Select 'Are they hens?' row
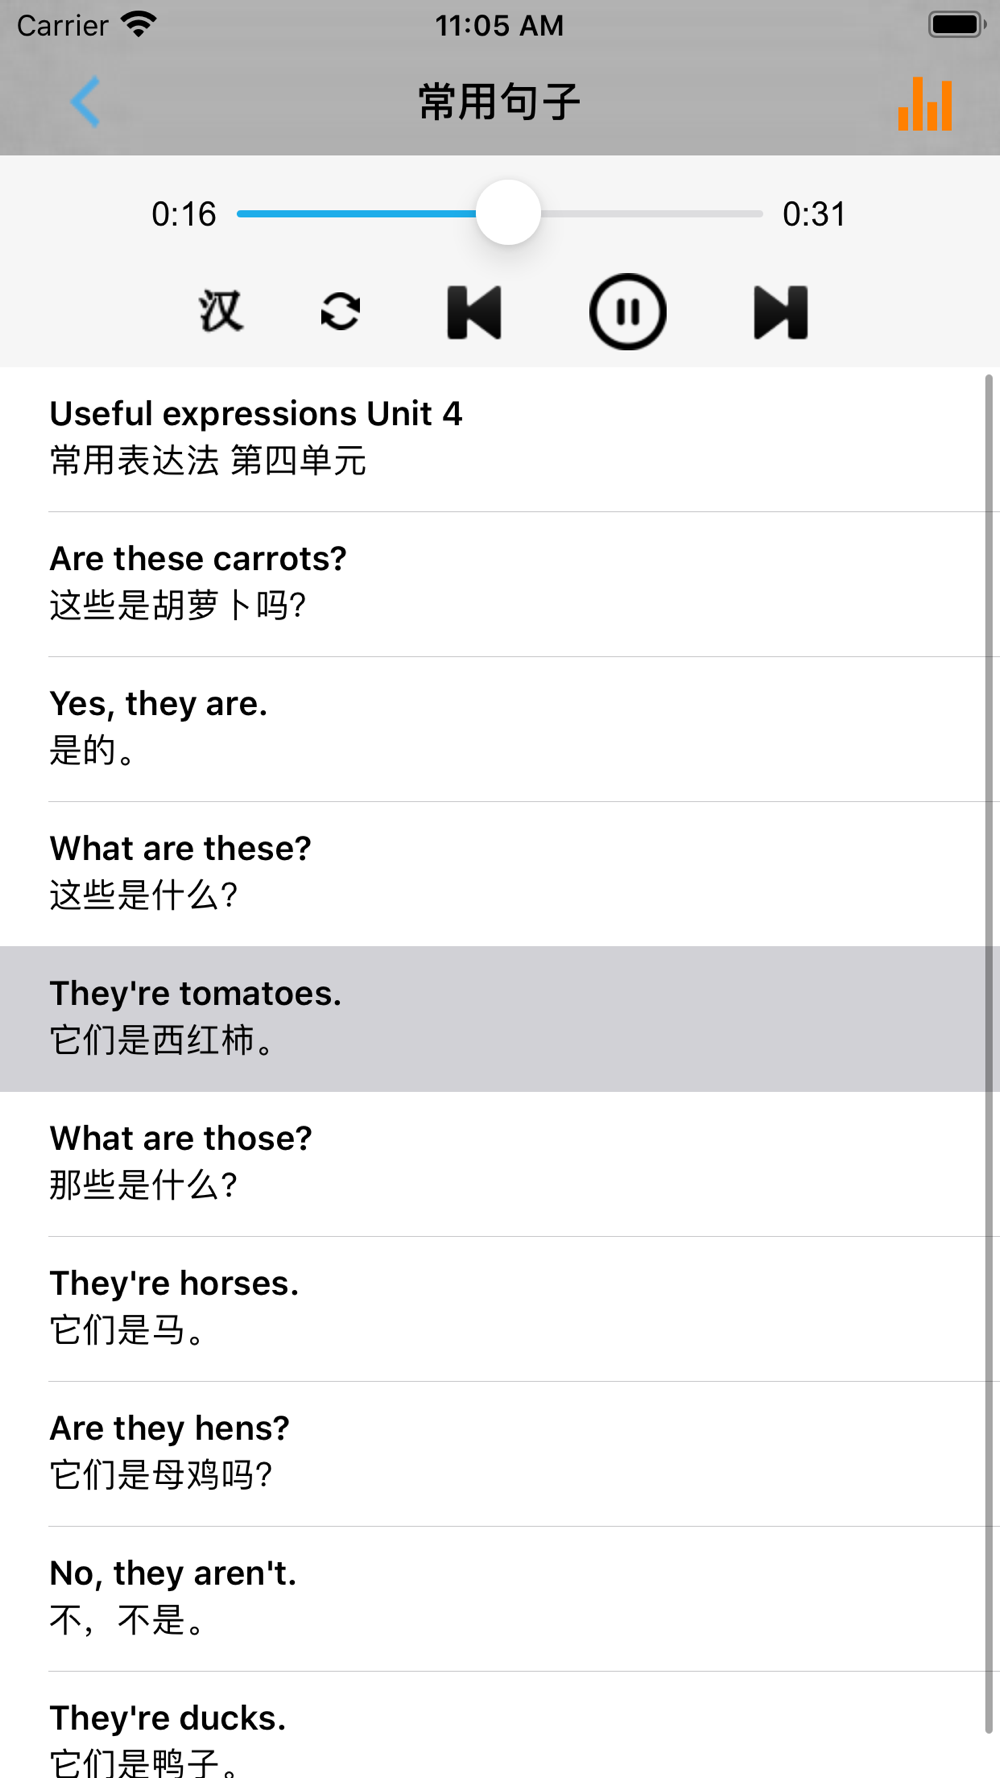1000x1778 pixels. coord(500,1454)
